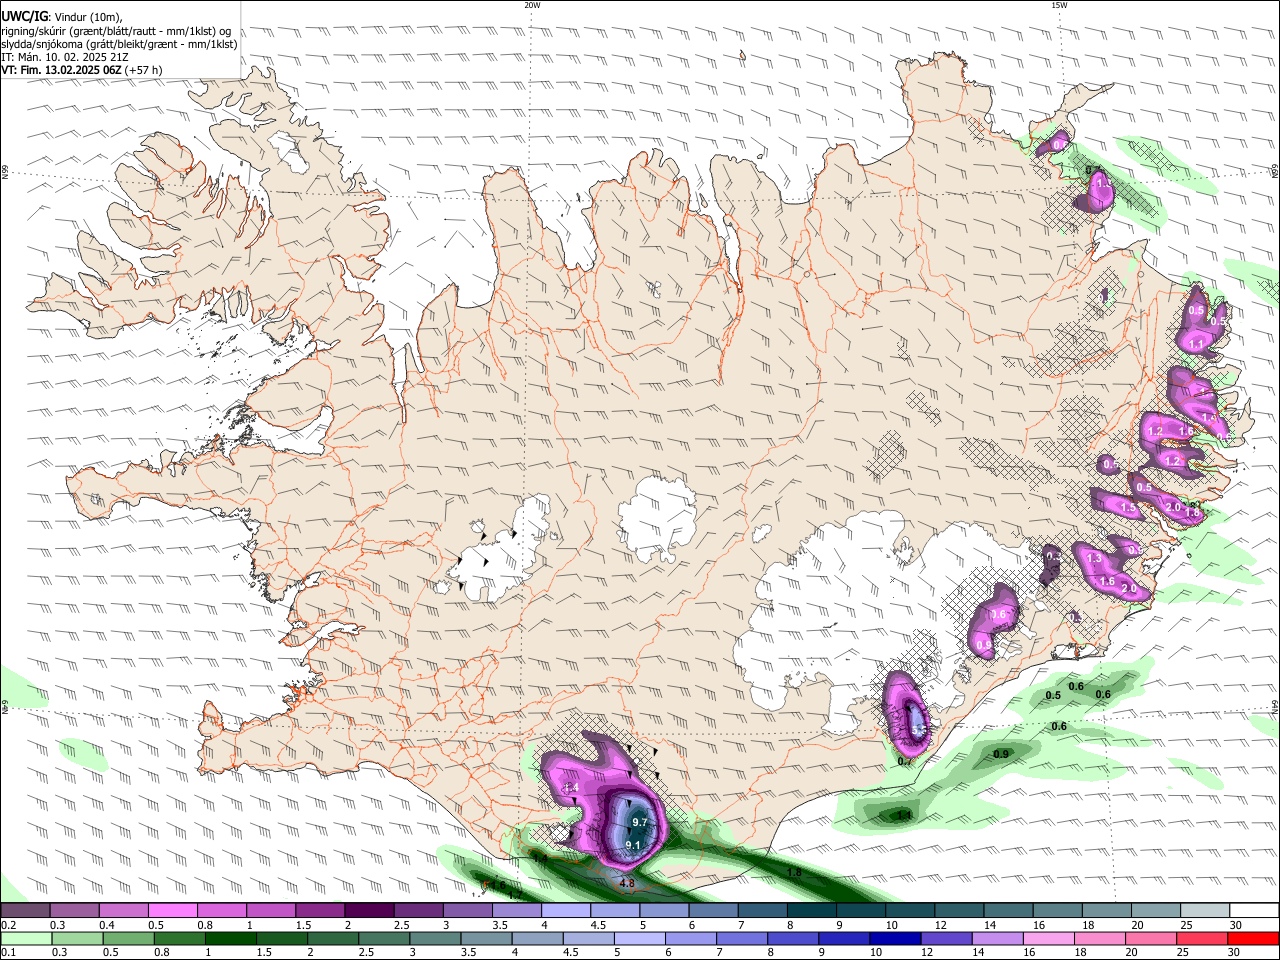The width and height of the screenshot is (1280, 960).
Task: Pick the light lavender 4 swatch in upper scale
Action: coord(566,911)
